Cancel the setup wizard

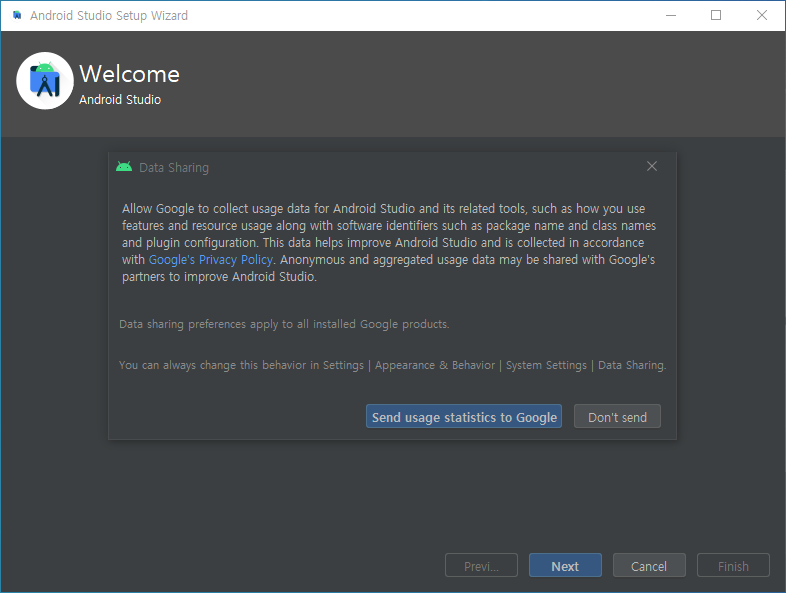(x=649, y=565)
